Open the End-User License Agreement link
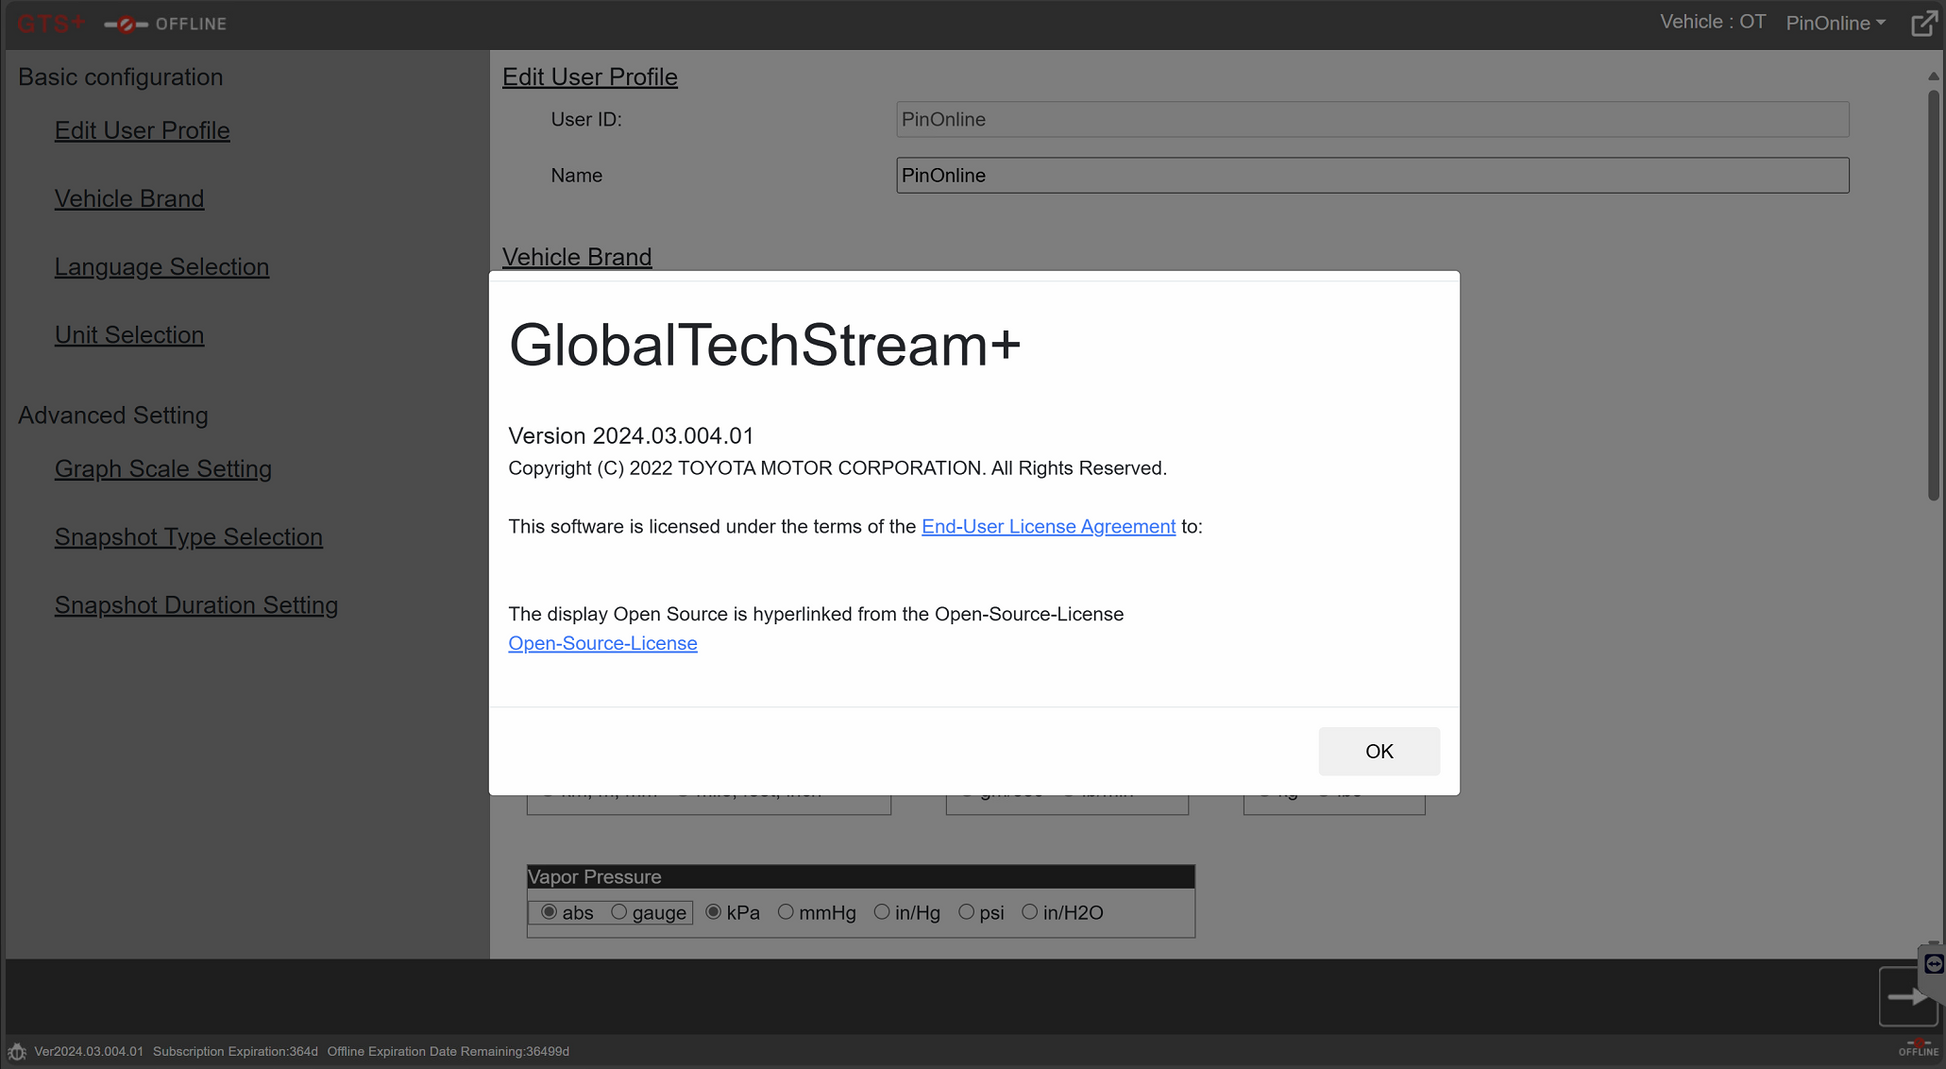Image resolution: width=1946 pixels, height=1069 pixels. click(x=1048, y=527)
